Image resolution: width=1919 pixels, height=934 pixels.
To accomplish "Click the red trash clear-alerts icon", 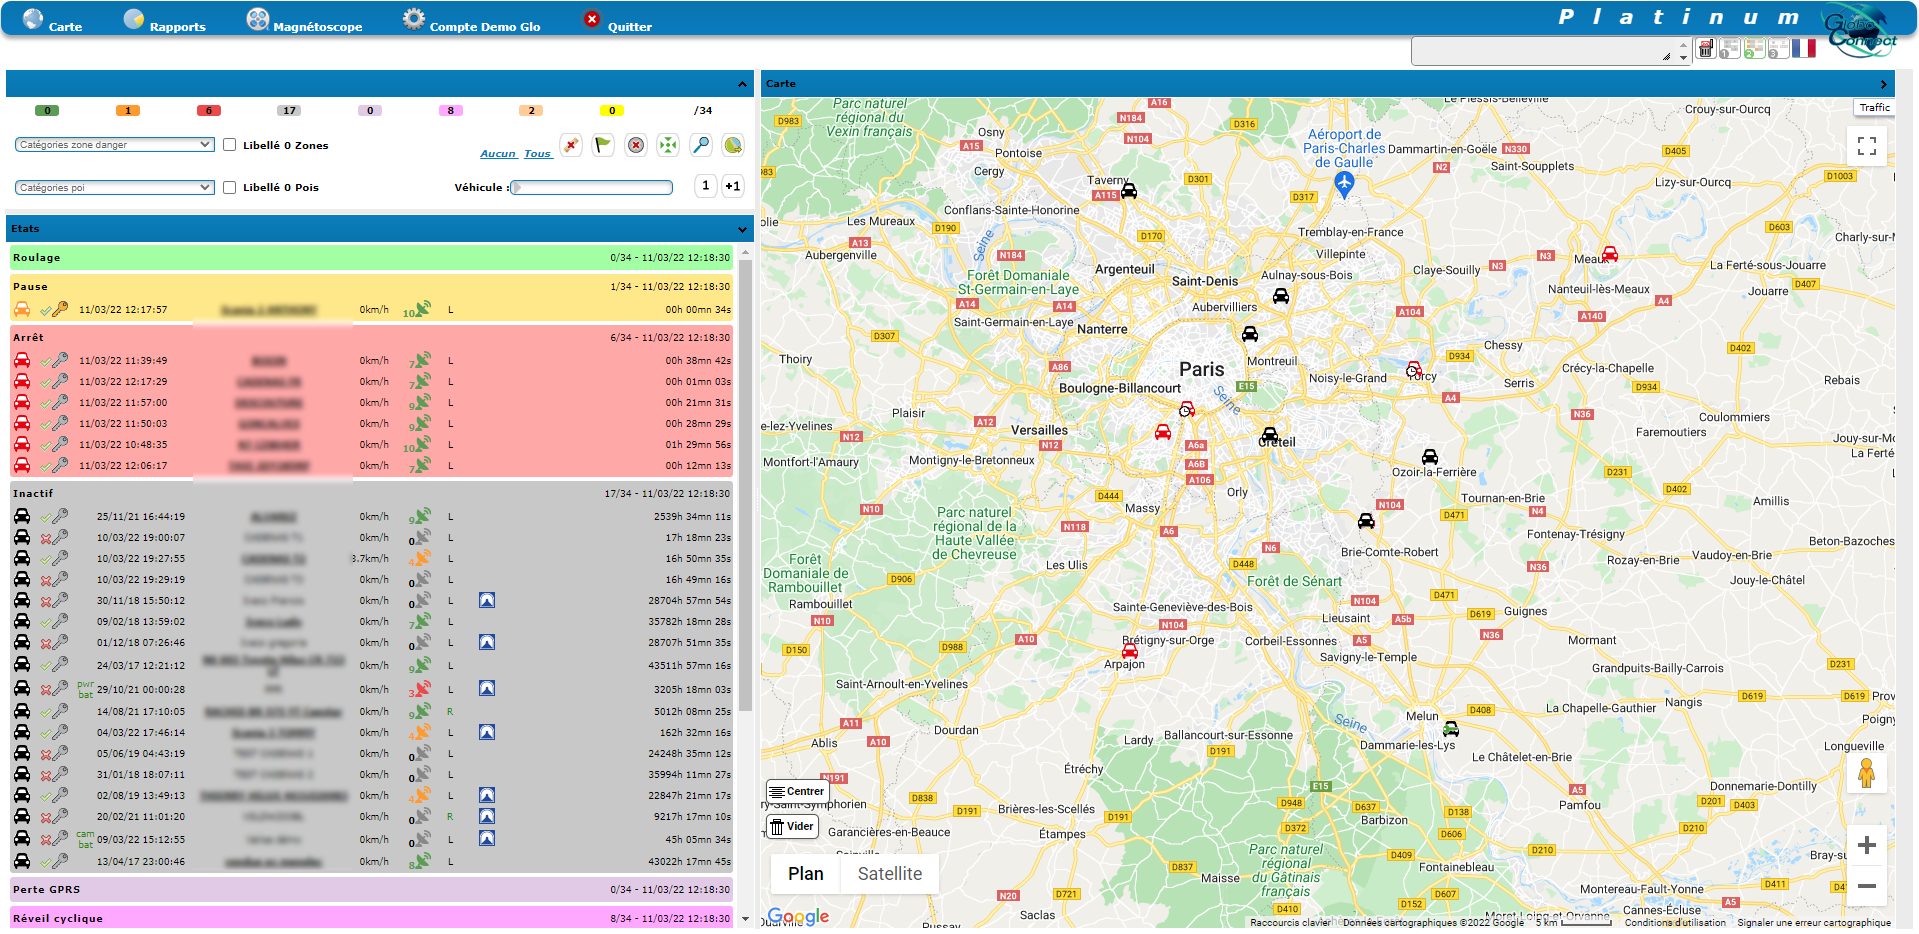I will pyautogui.click(x=1706, y=49).
